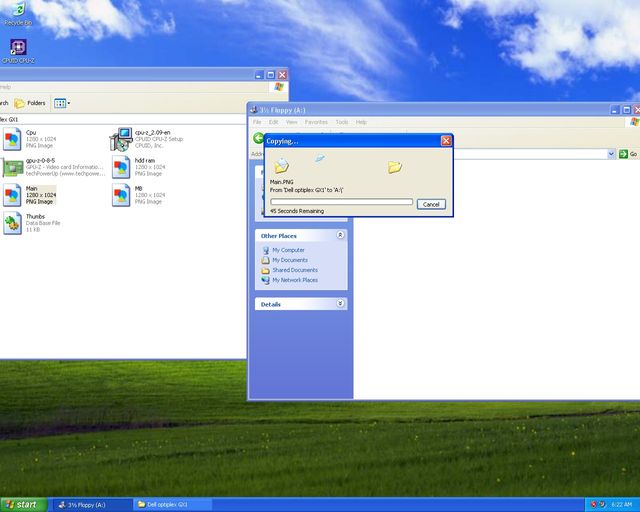640x512 pixels.
Task: Click the destination folder icon in Copying dialog
Action: (395, 167)
